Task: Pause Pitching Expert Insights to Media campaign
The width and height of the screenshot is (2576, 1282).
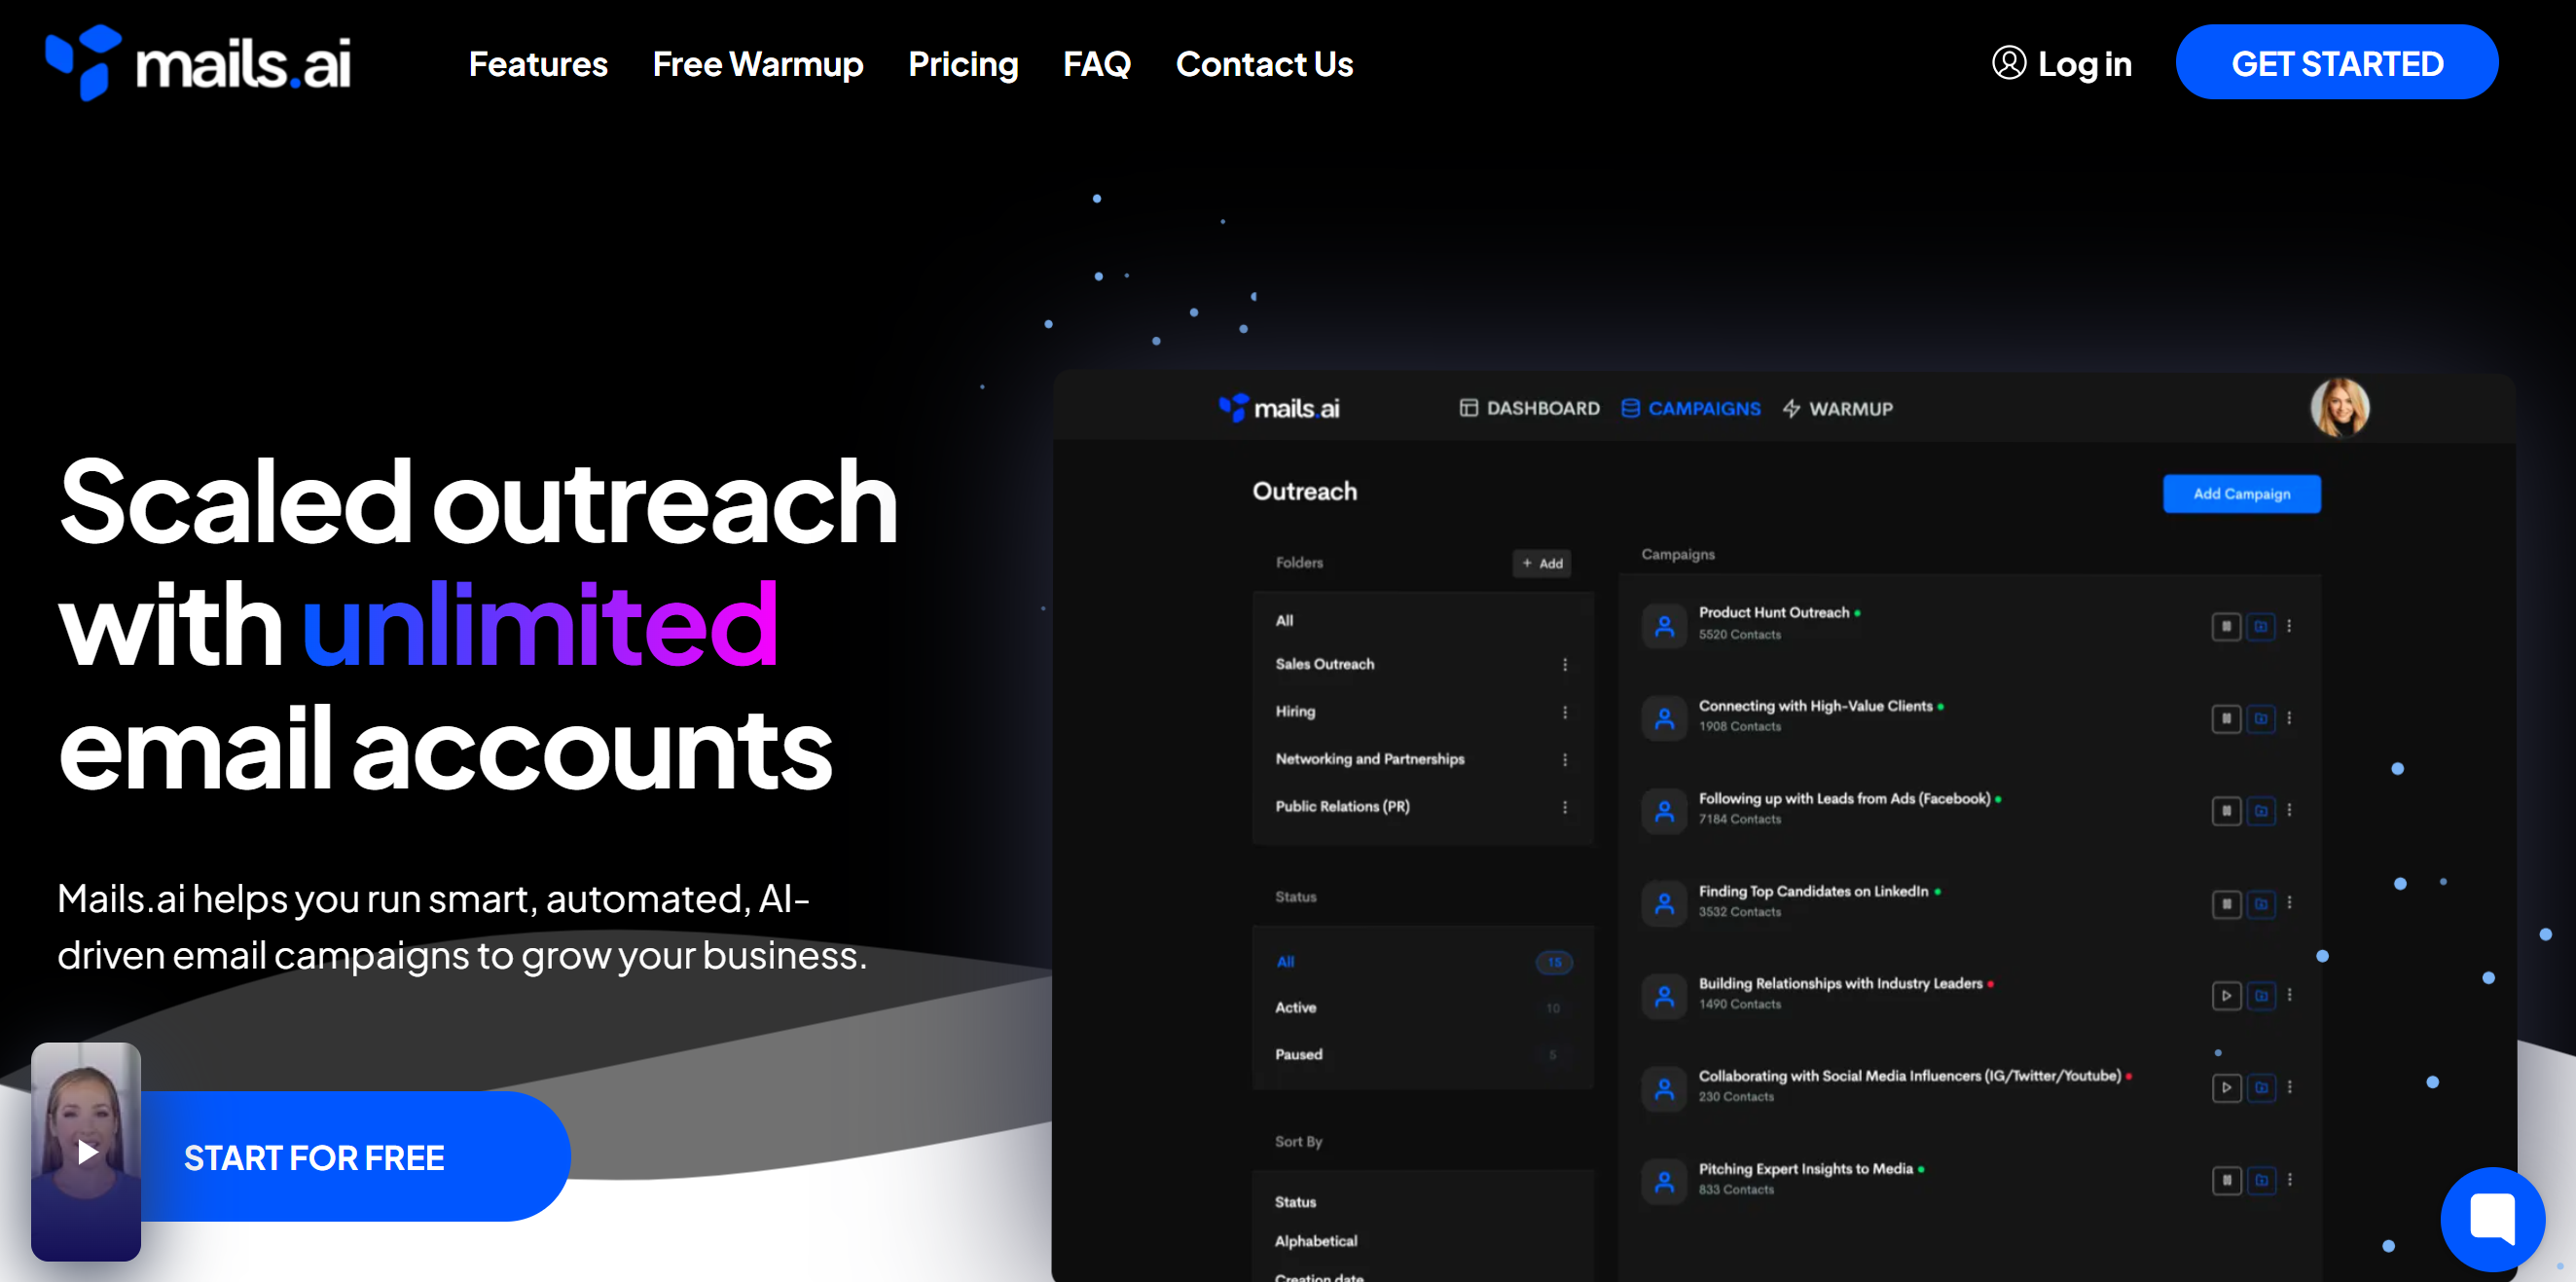Action: (2226, 1180)
